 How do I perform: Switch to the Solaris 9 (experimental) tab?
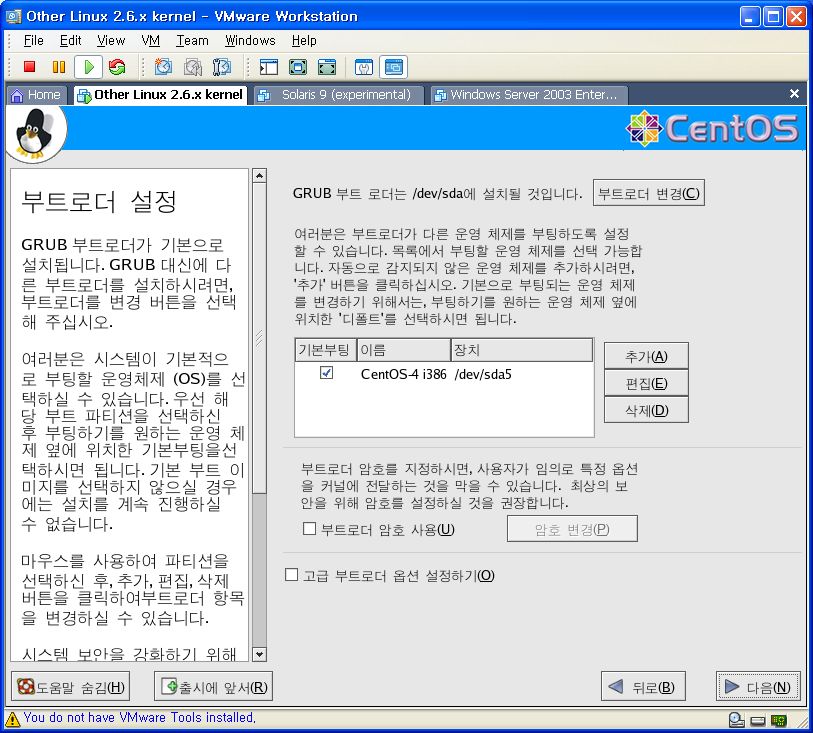pyautogui.click(x=338, y=95)
